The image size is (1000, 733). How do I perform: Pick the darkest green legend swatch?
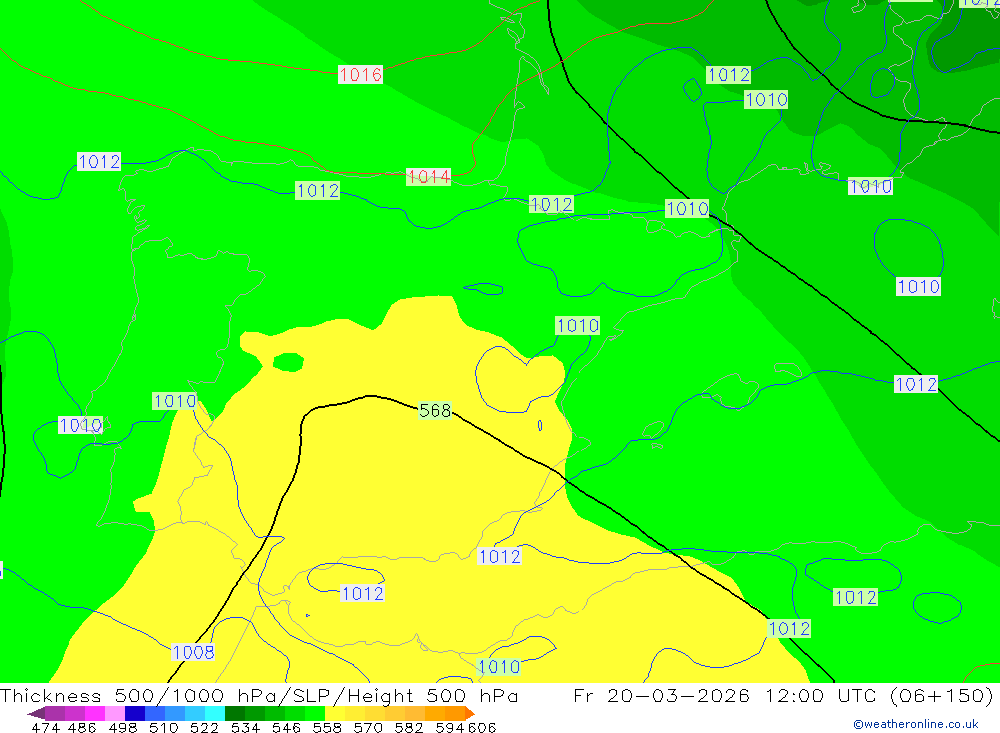(235, 714)
